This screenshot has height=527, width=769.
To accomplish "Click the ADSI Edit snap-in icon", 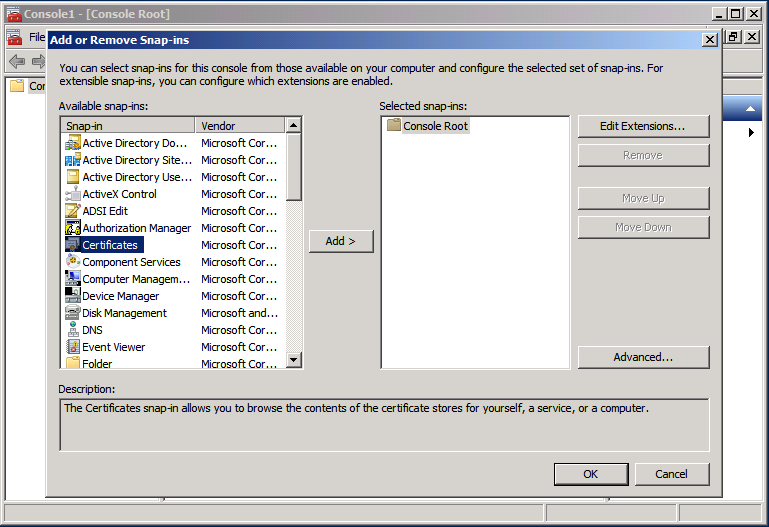I will (x=73, y=211).
